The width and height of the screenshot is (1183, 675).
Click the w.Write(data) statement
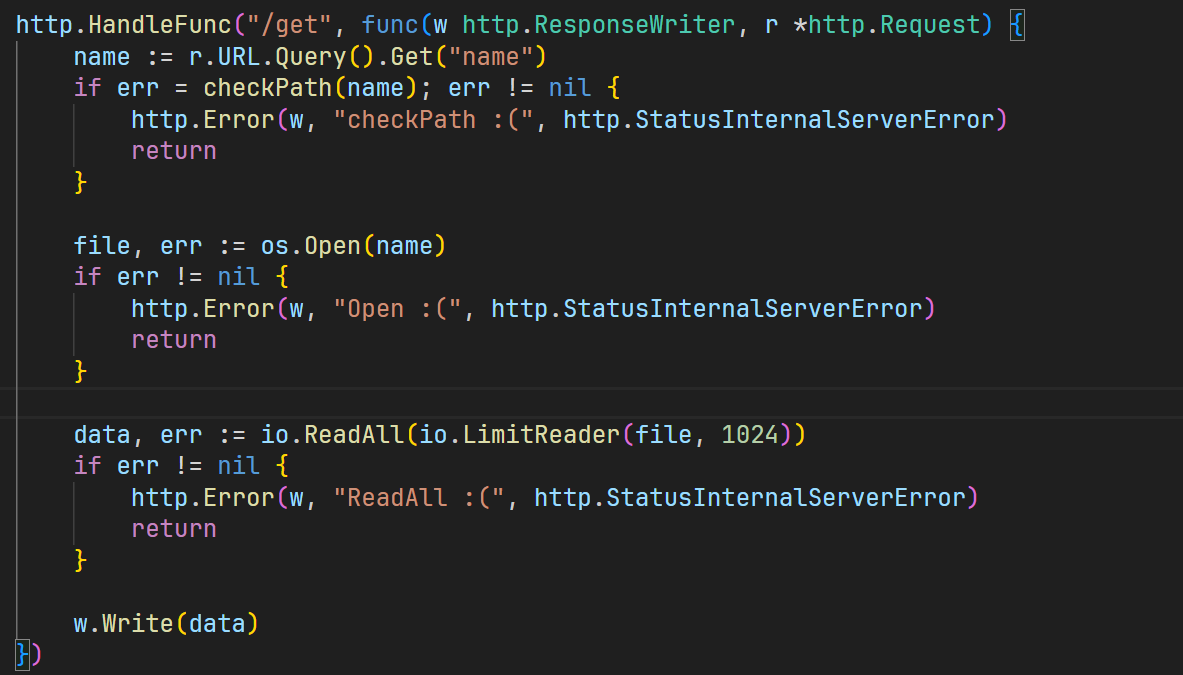(x=166, y=624)
